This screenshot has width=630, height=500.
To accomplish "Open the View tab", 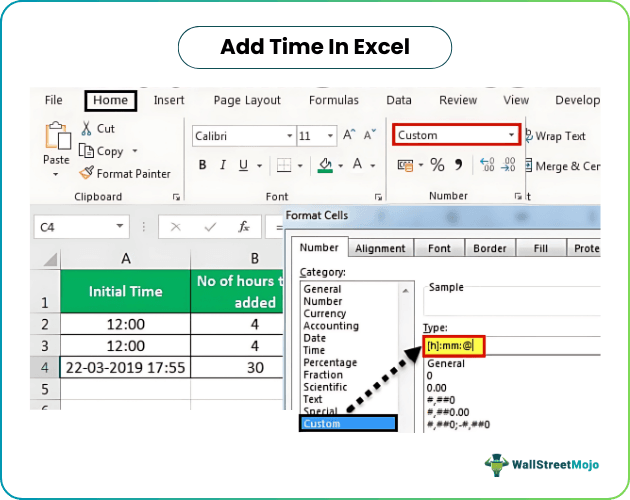I will tap(516, 100).
